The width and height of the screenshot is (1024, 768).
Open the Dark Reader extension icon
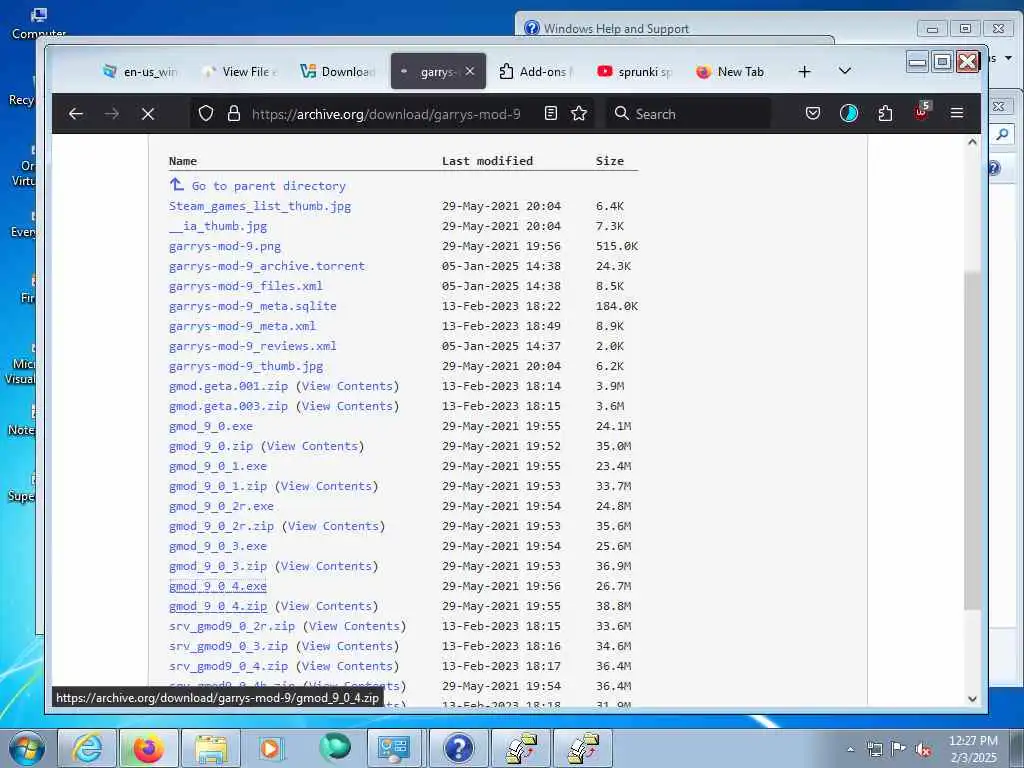click(848, 114)
